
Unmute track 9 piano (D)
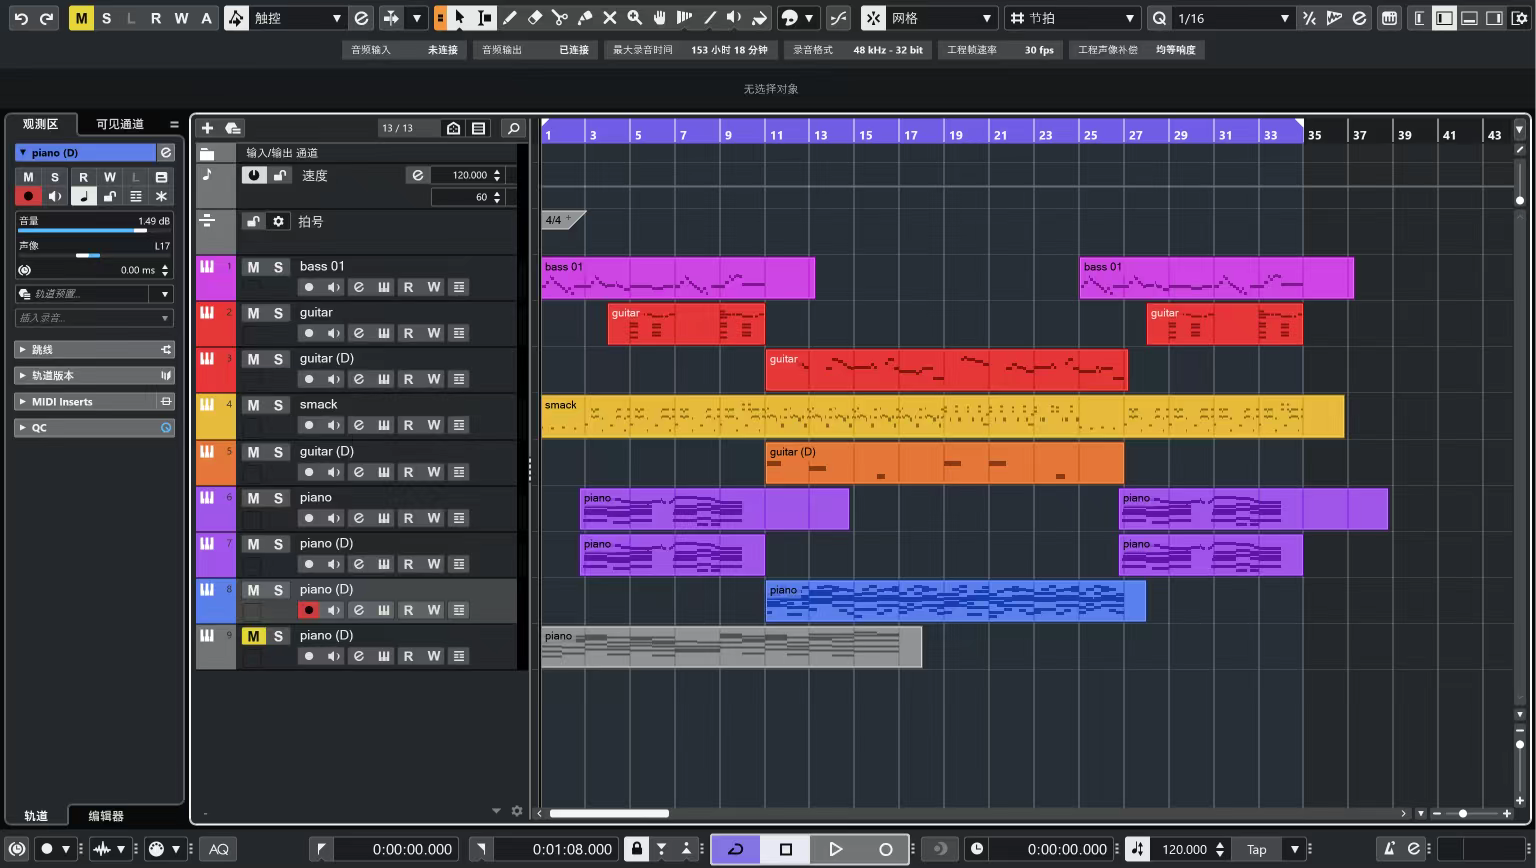tap(253, 636)
